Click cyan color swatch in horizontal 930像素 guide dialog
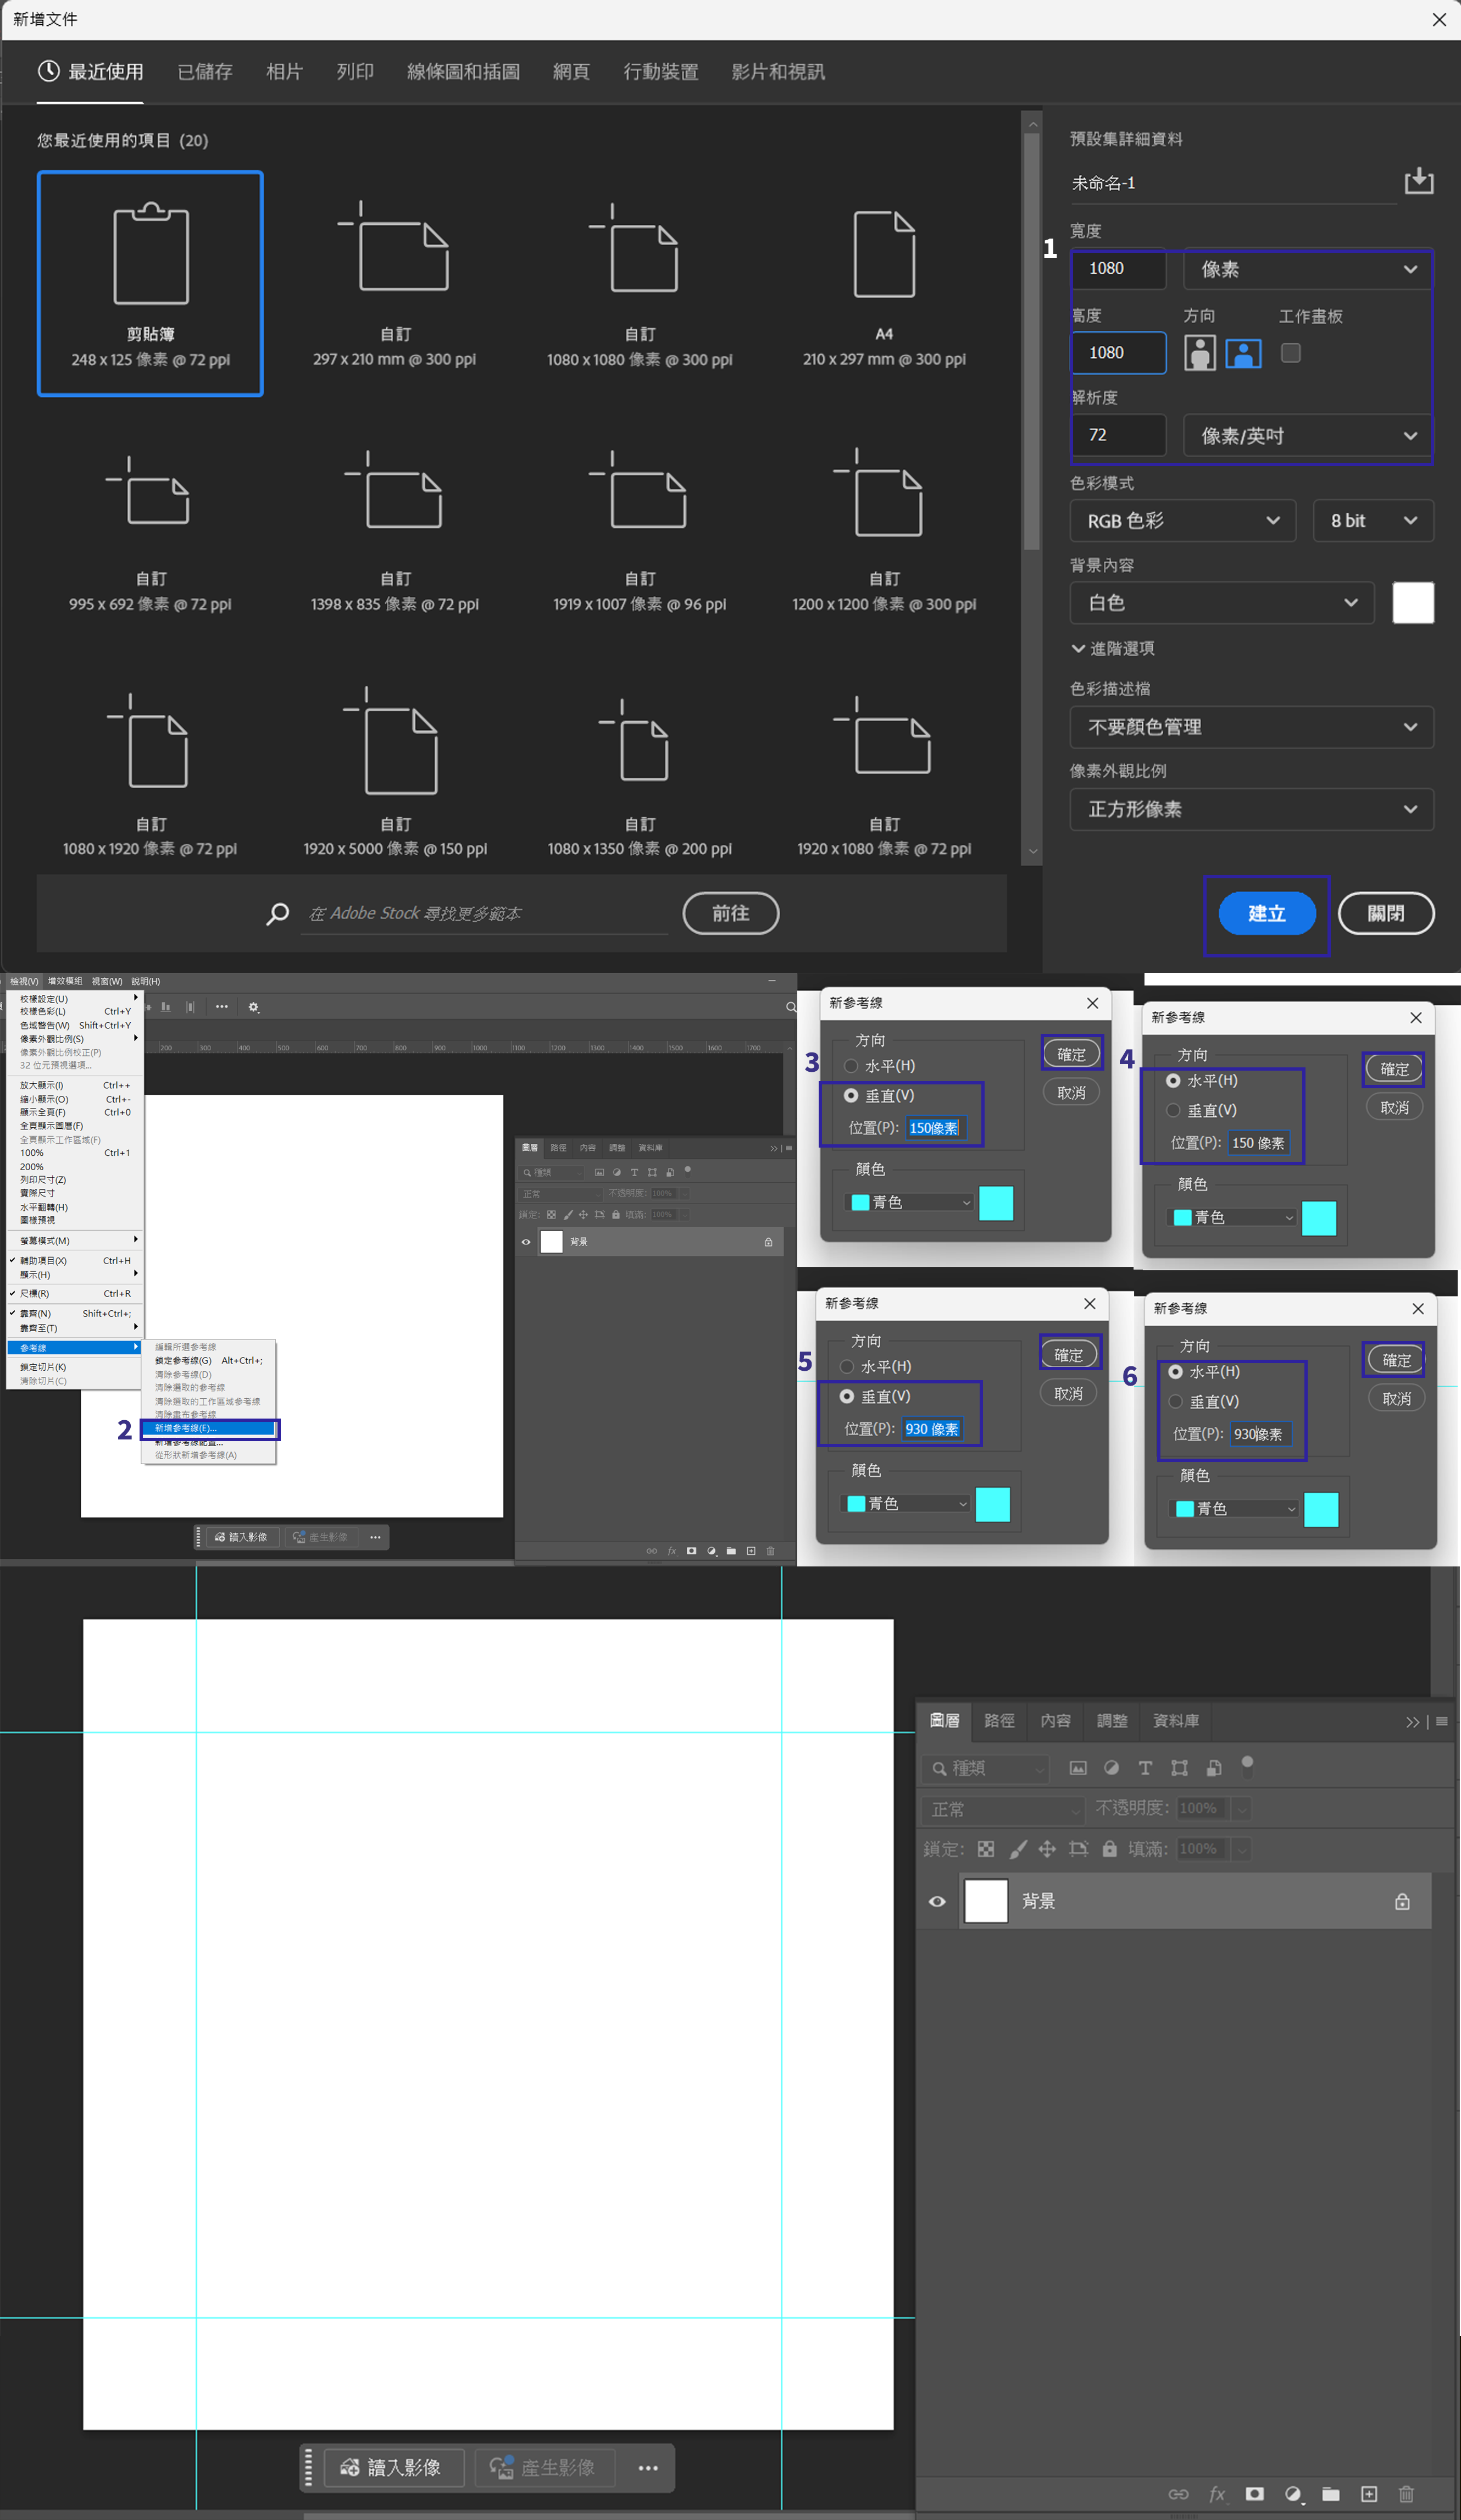 coord(1321,1509)
